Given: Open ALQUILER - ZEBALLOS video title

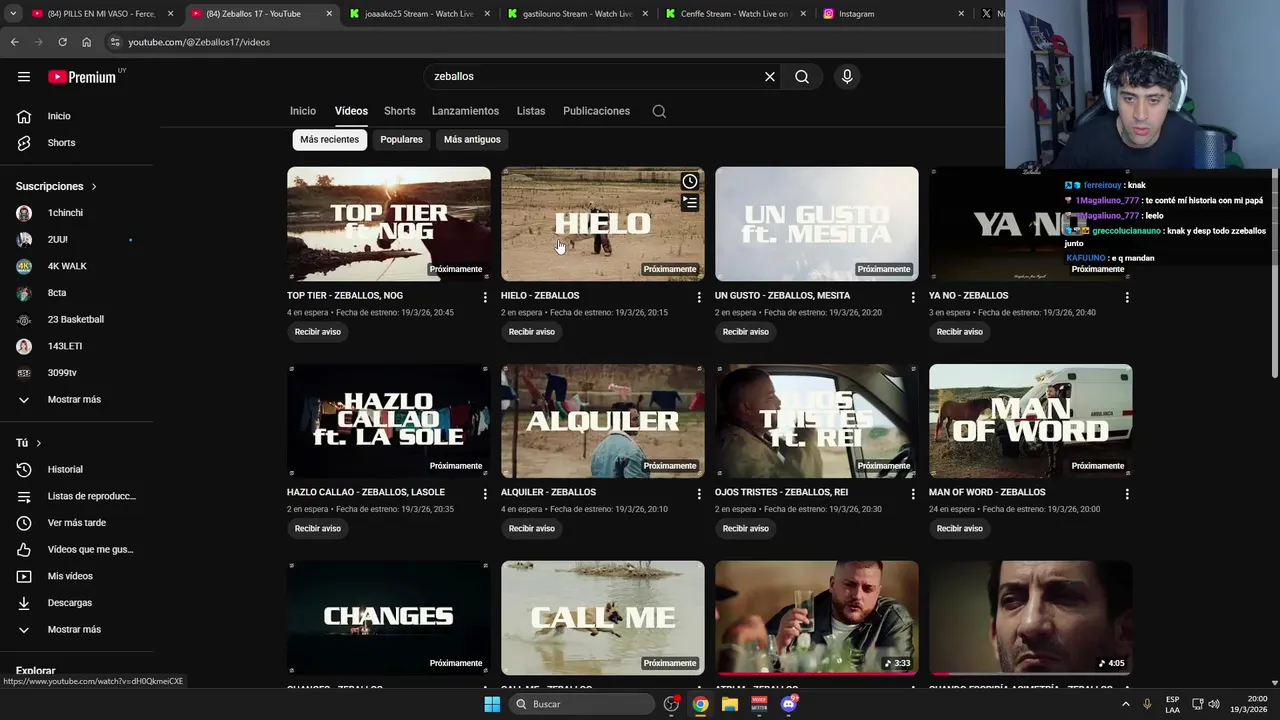Looking at the screenshot, I should point(548,493).
